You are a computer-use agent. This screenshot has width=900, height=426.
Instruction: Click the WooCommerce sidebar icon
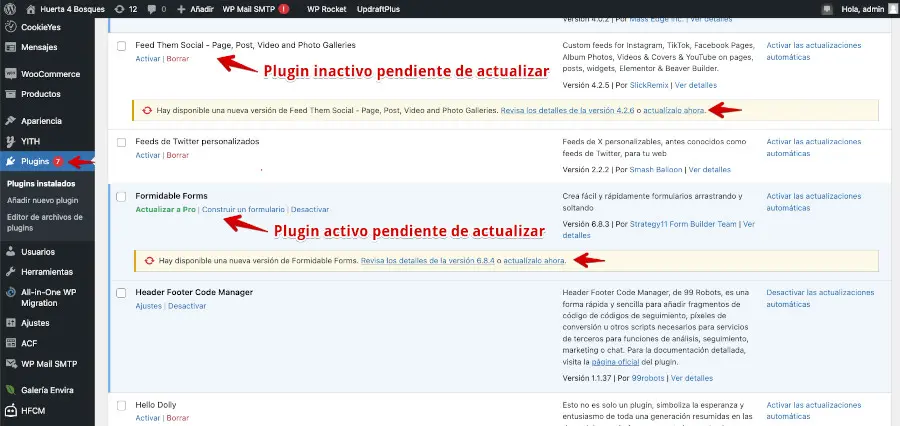[x=10, y=73]
